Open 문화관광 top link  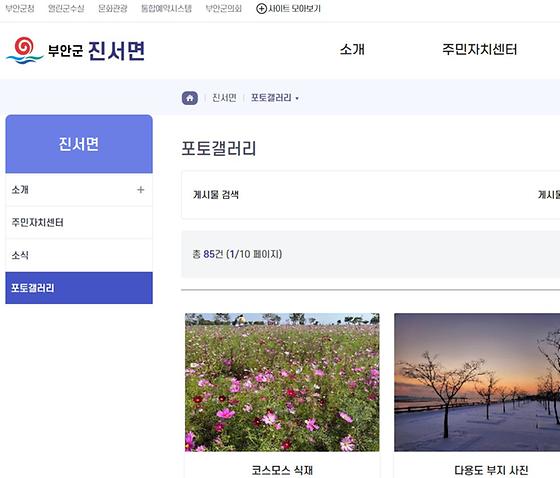pos(113,9)
